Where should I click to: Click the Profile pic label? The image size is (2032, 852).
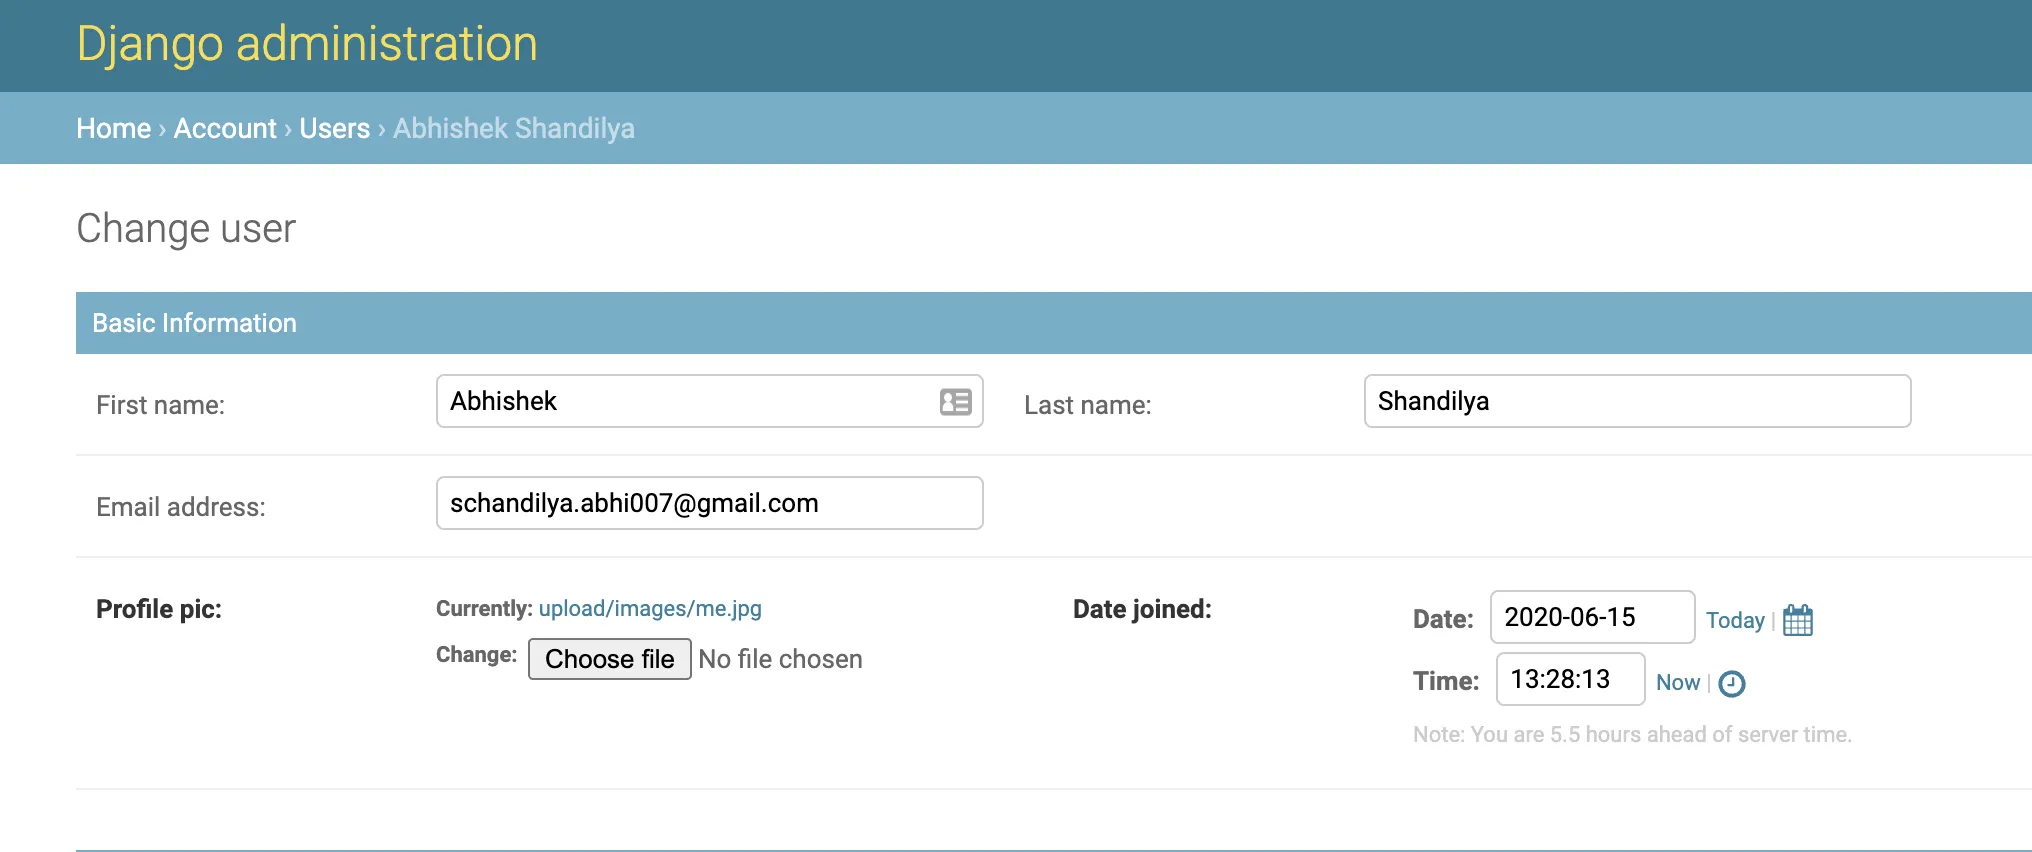tap(159, 609)
